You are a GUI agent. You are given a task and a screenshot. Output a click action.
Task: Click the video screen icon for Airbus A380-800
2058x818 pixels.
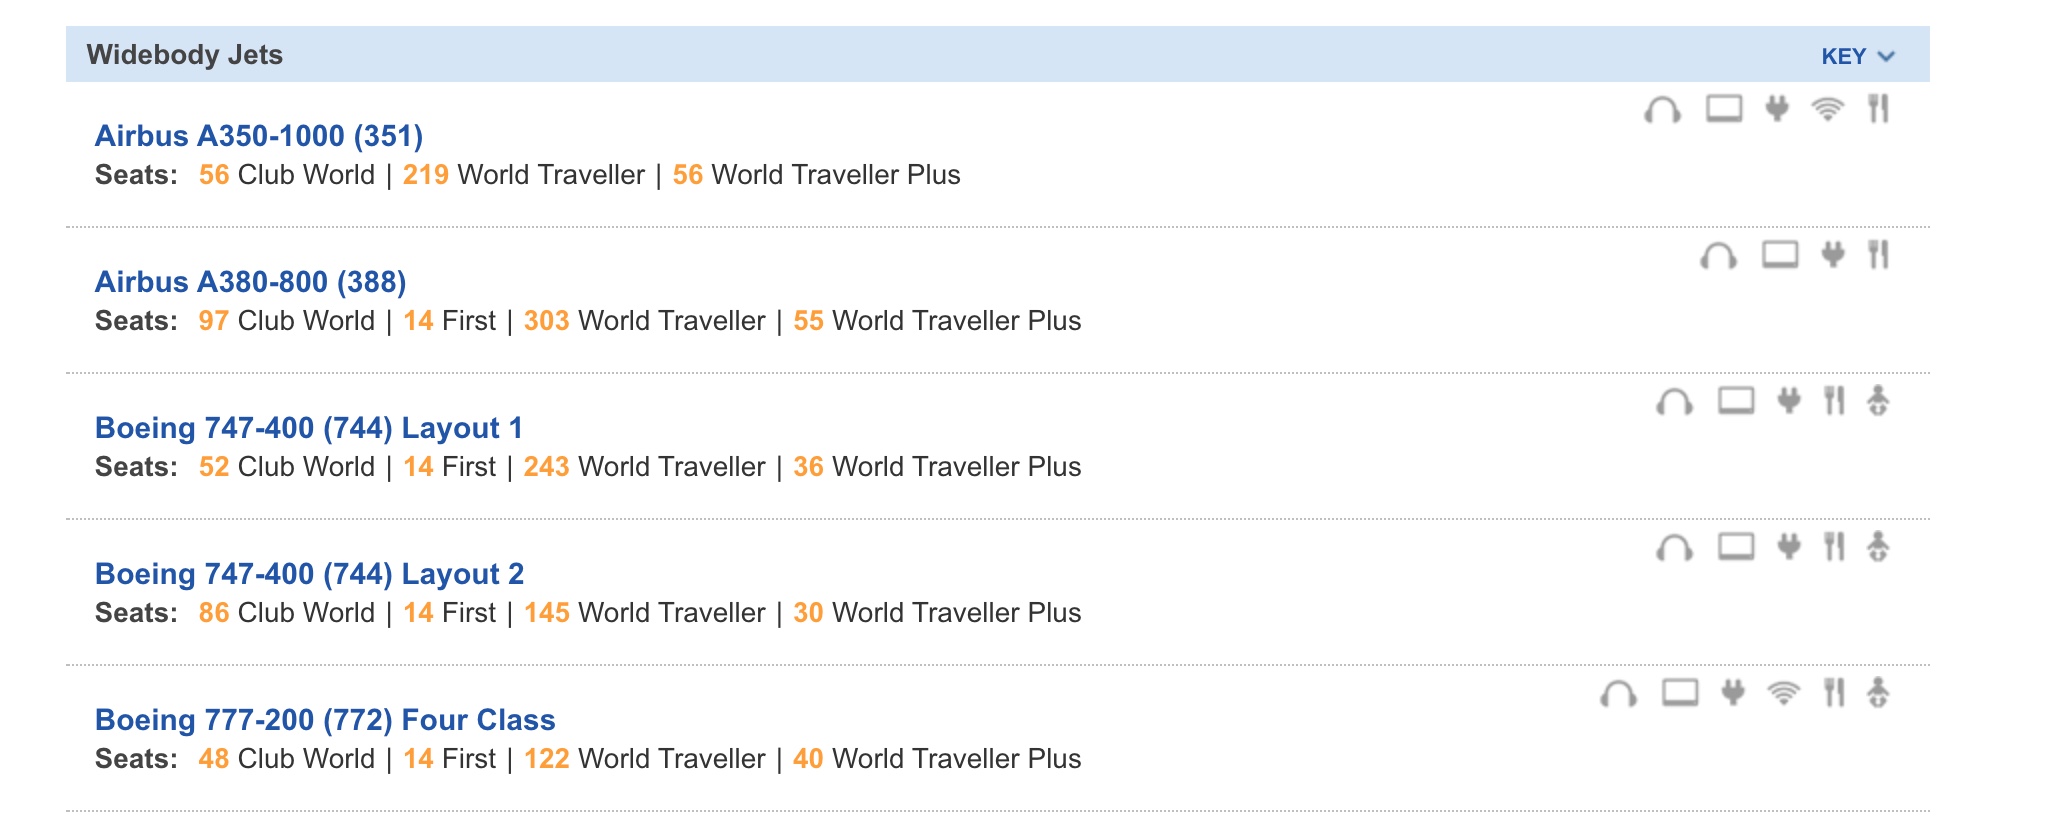coord(1779,255)
